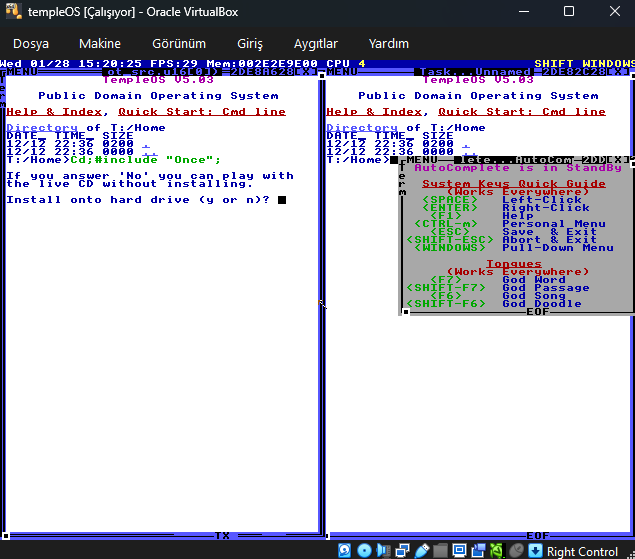Open Quick Start: Cmd line in right window
Viewport: 635px width, 559px height.
click(522, 112)
